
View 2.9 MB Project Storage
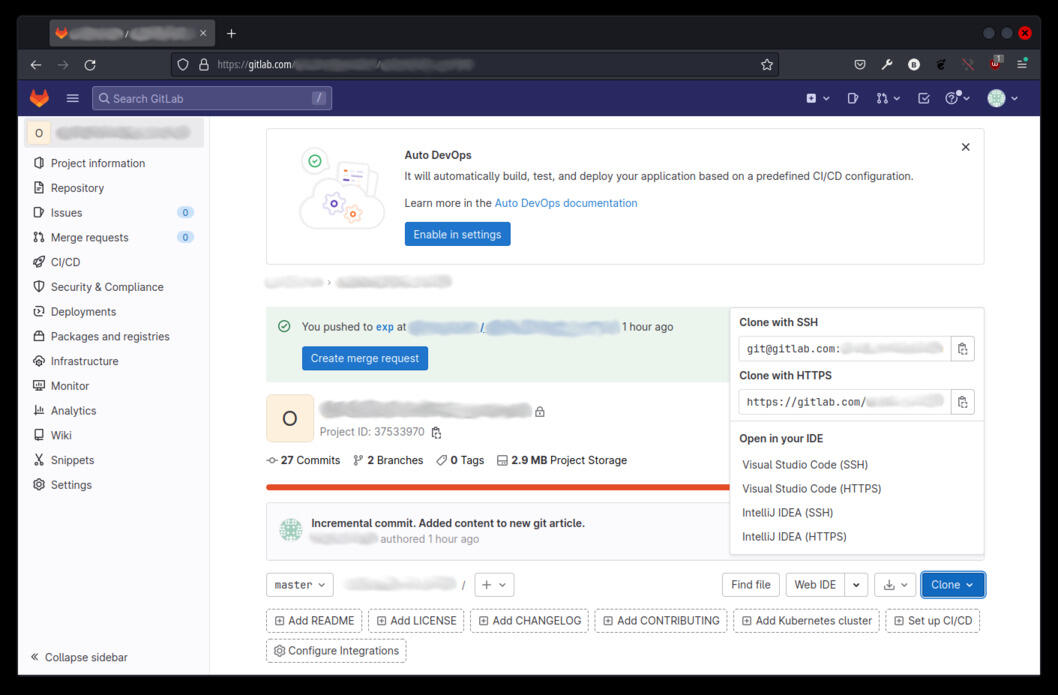click(x=562, y=460)
